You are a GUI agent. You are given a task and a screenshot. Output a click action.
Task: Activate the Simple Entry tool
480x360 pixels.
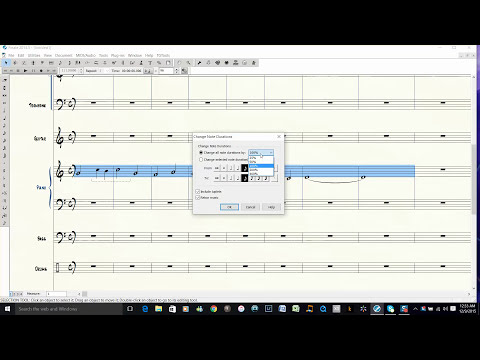coord(60,63)
